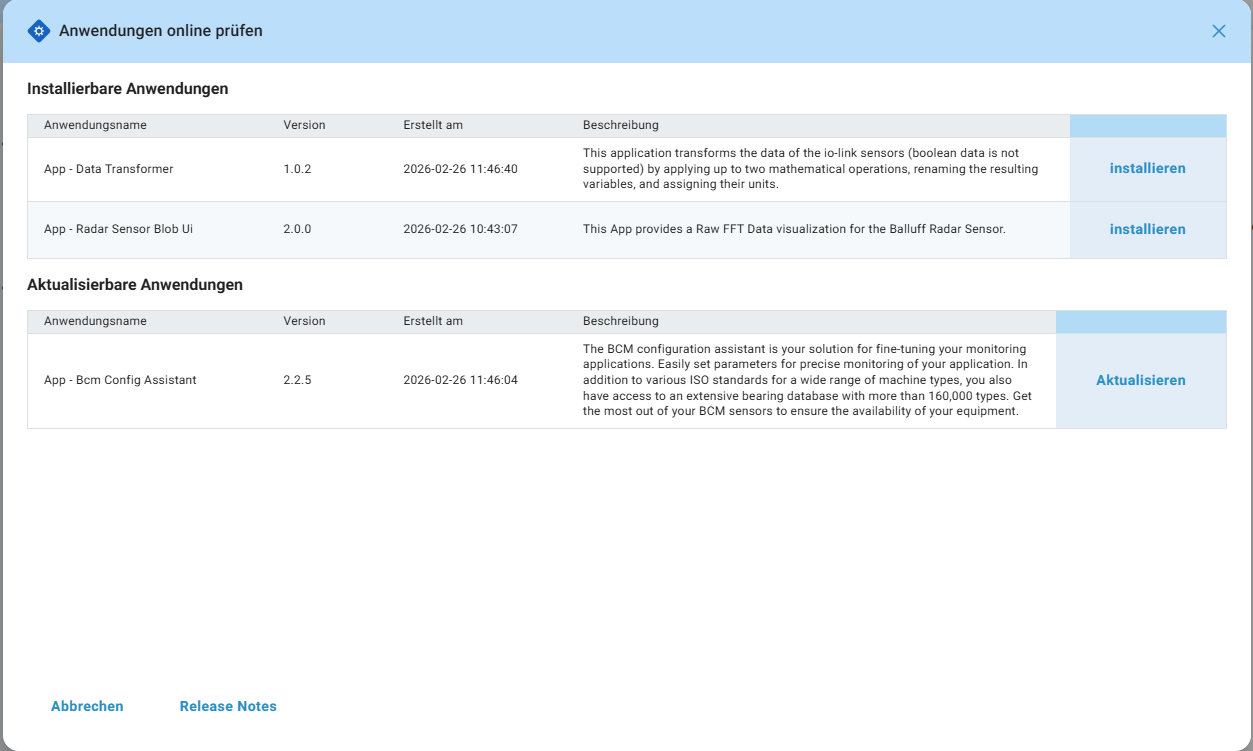Install the Data Transformer app
Viewport: 1253px width, 751px height.
1147,169
